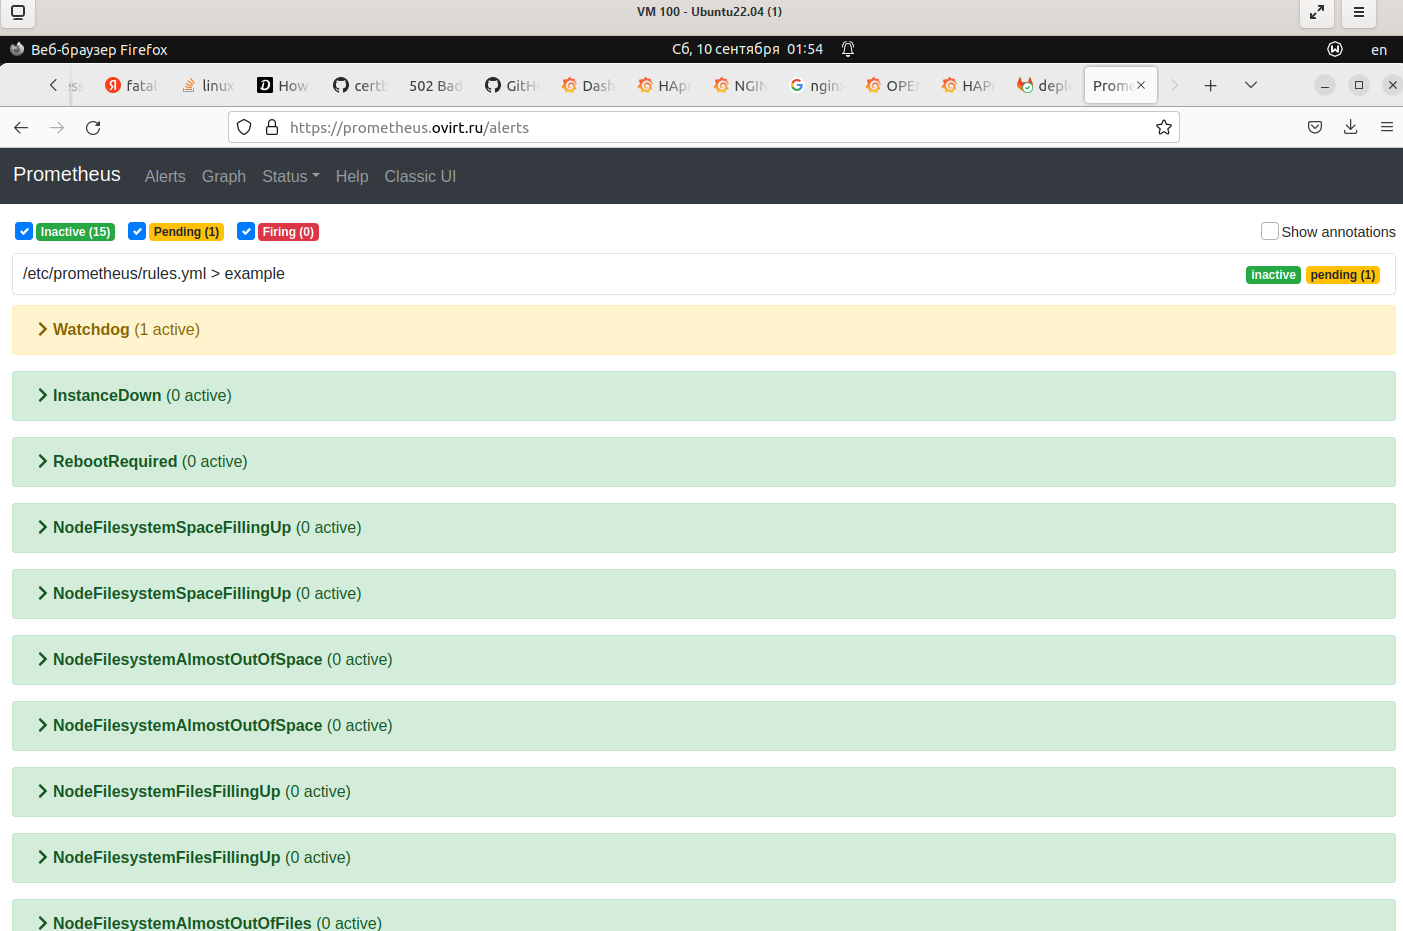1403x931 pixels.
Task: Toggle fullscreen of the VM viewer window
Action: click(1317, 13)
